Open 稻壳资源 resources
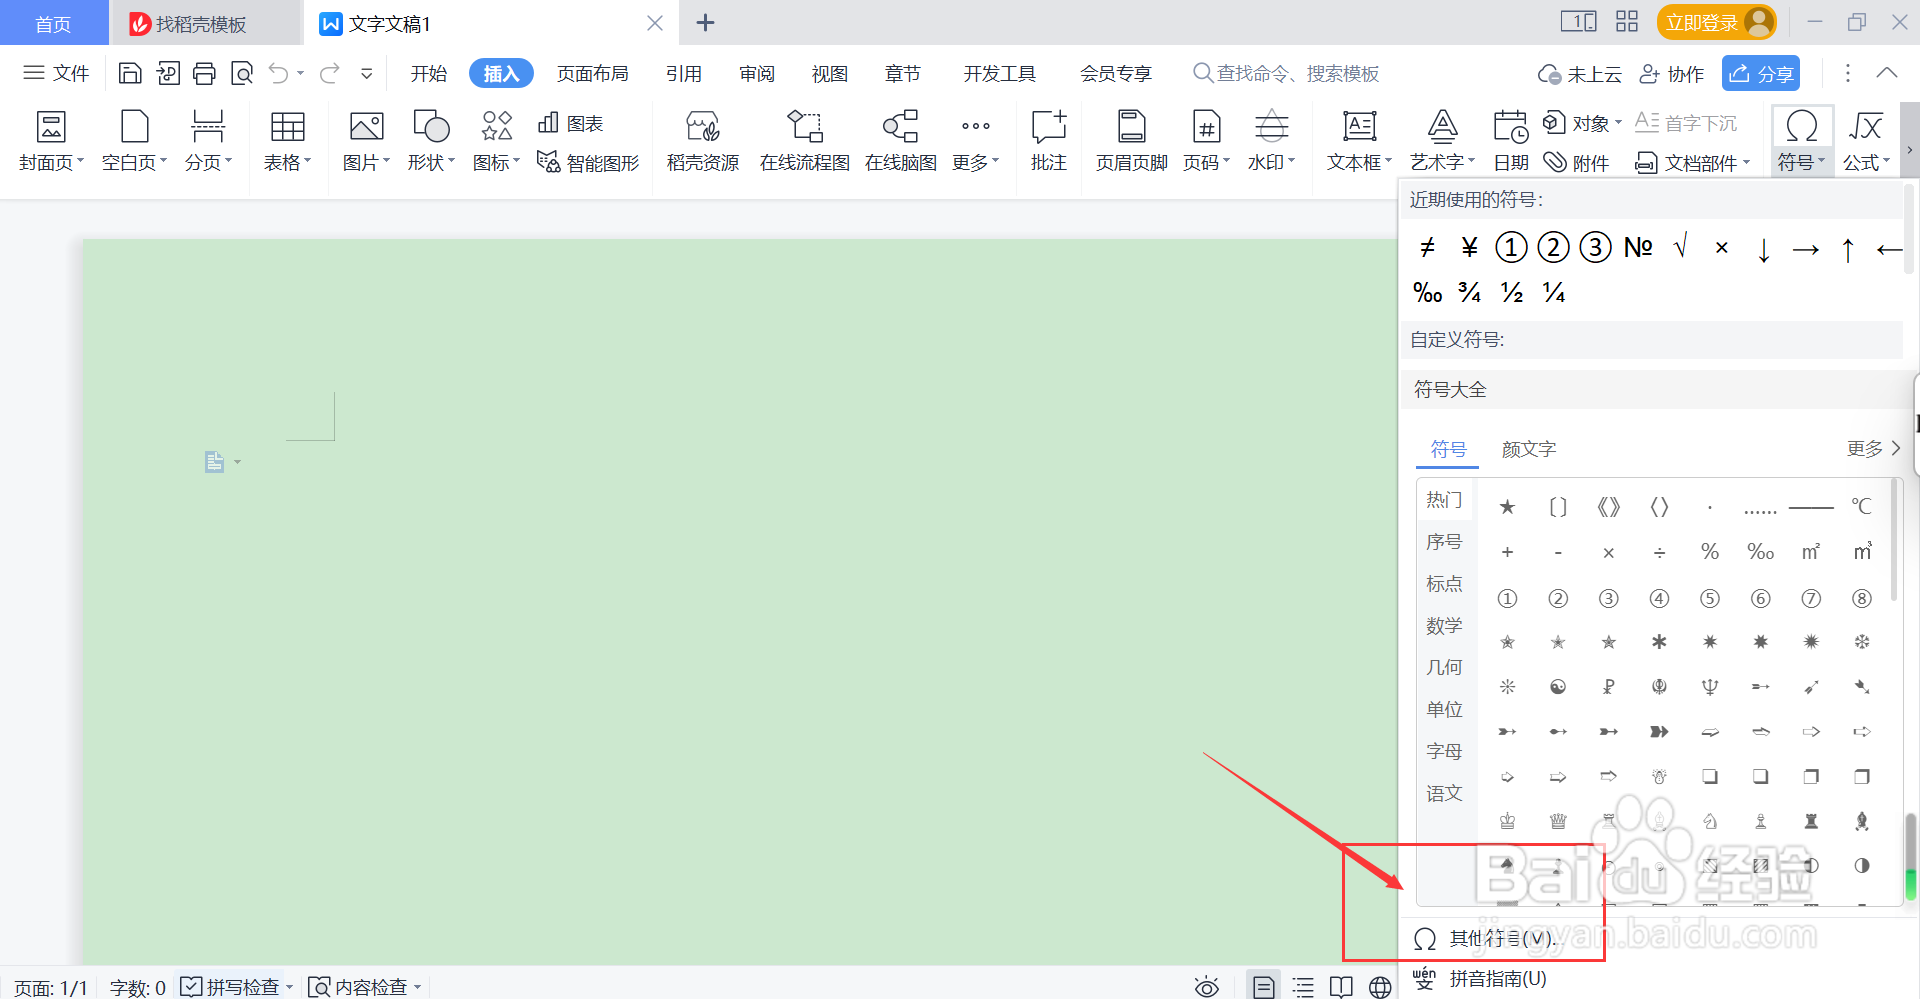This screenshot has height=999, width=1920. coord(703,140)
